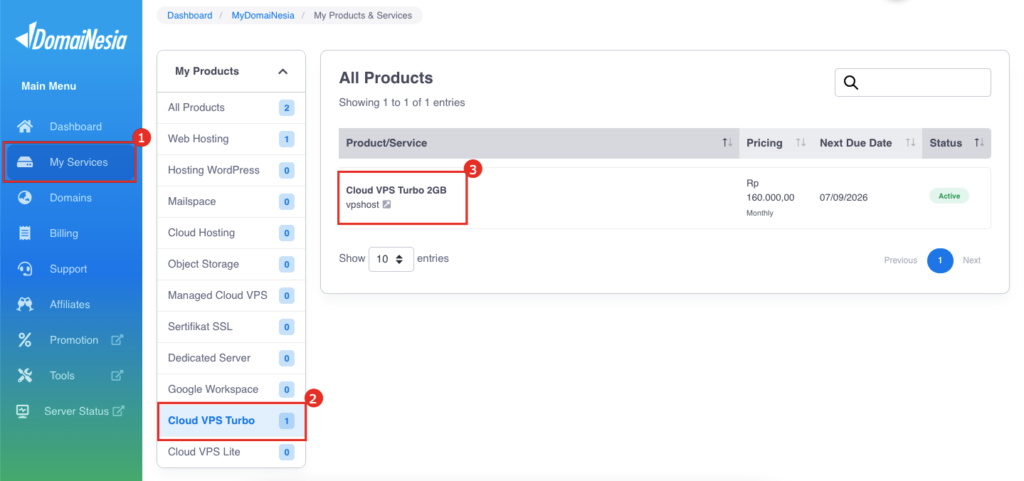Click the Monthly billing cycle text
1024x481 pixels.
point(760,213)
